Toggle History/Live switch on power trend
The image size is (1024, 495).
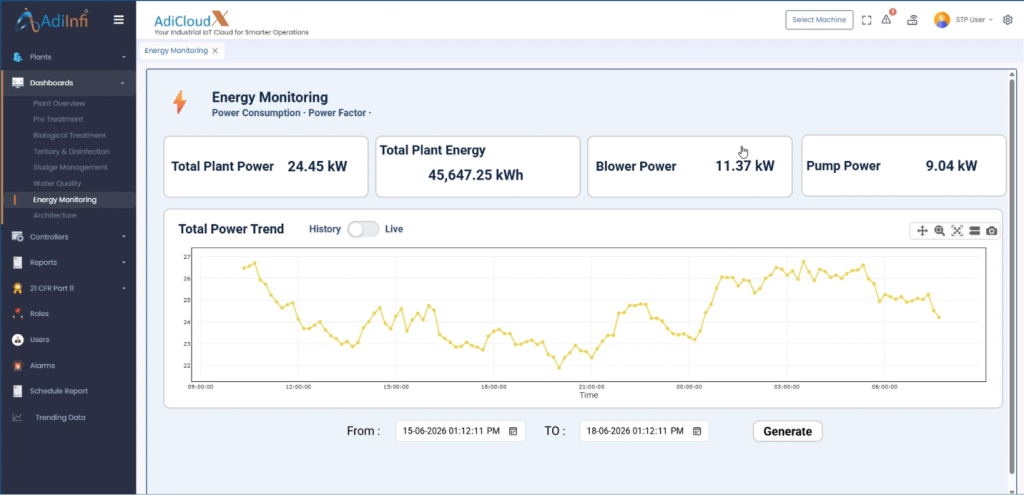(363, 229)
